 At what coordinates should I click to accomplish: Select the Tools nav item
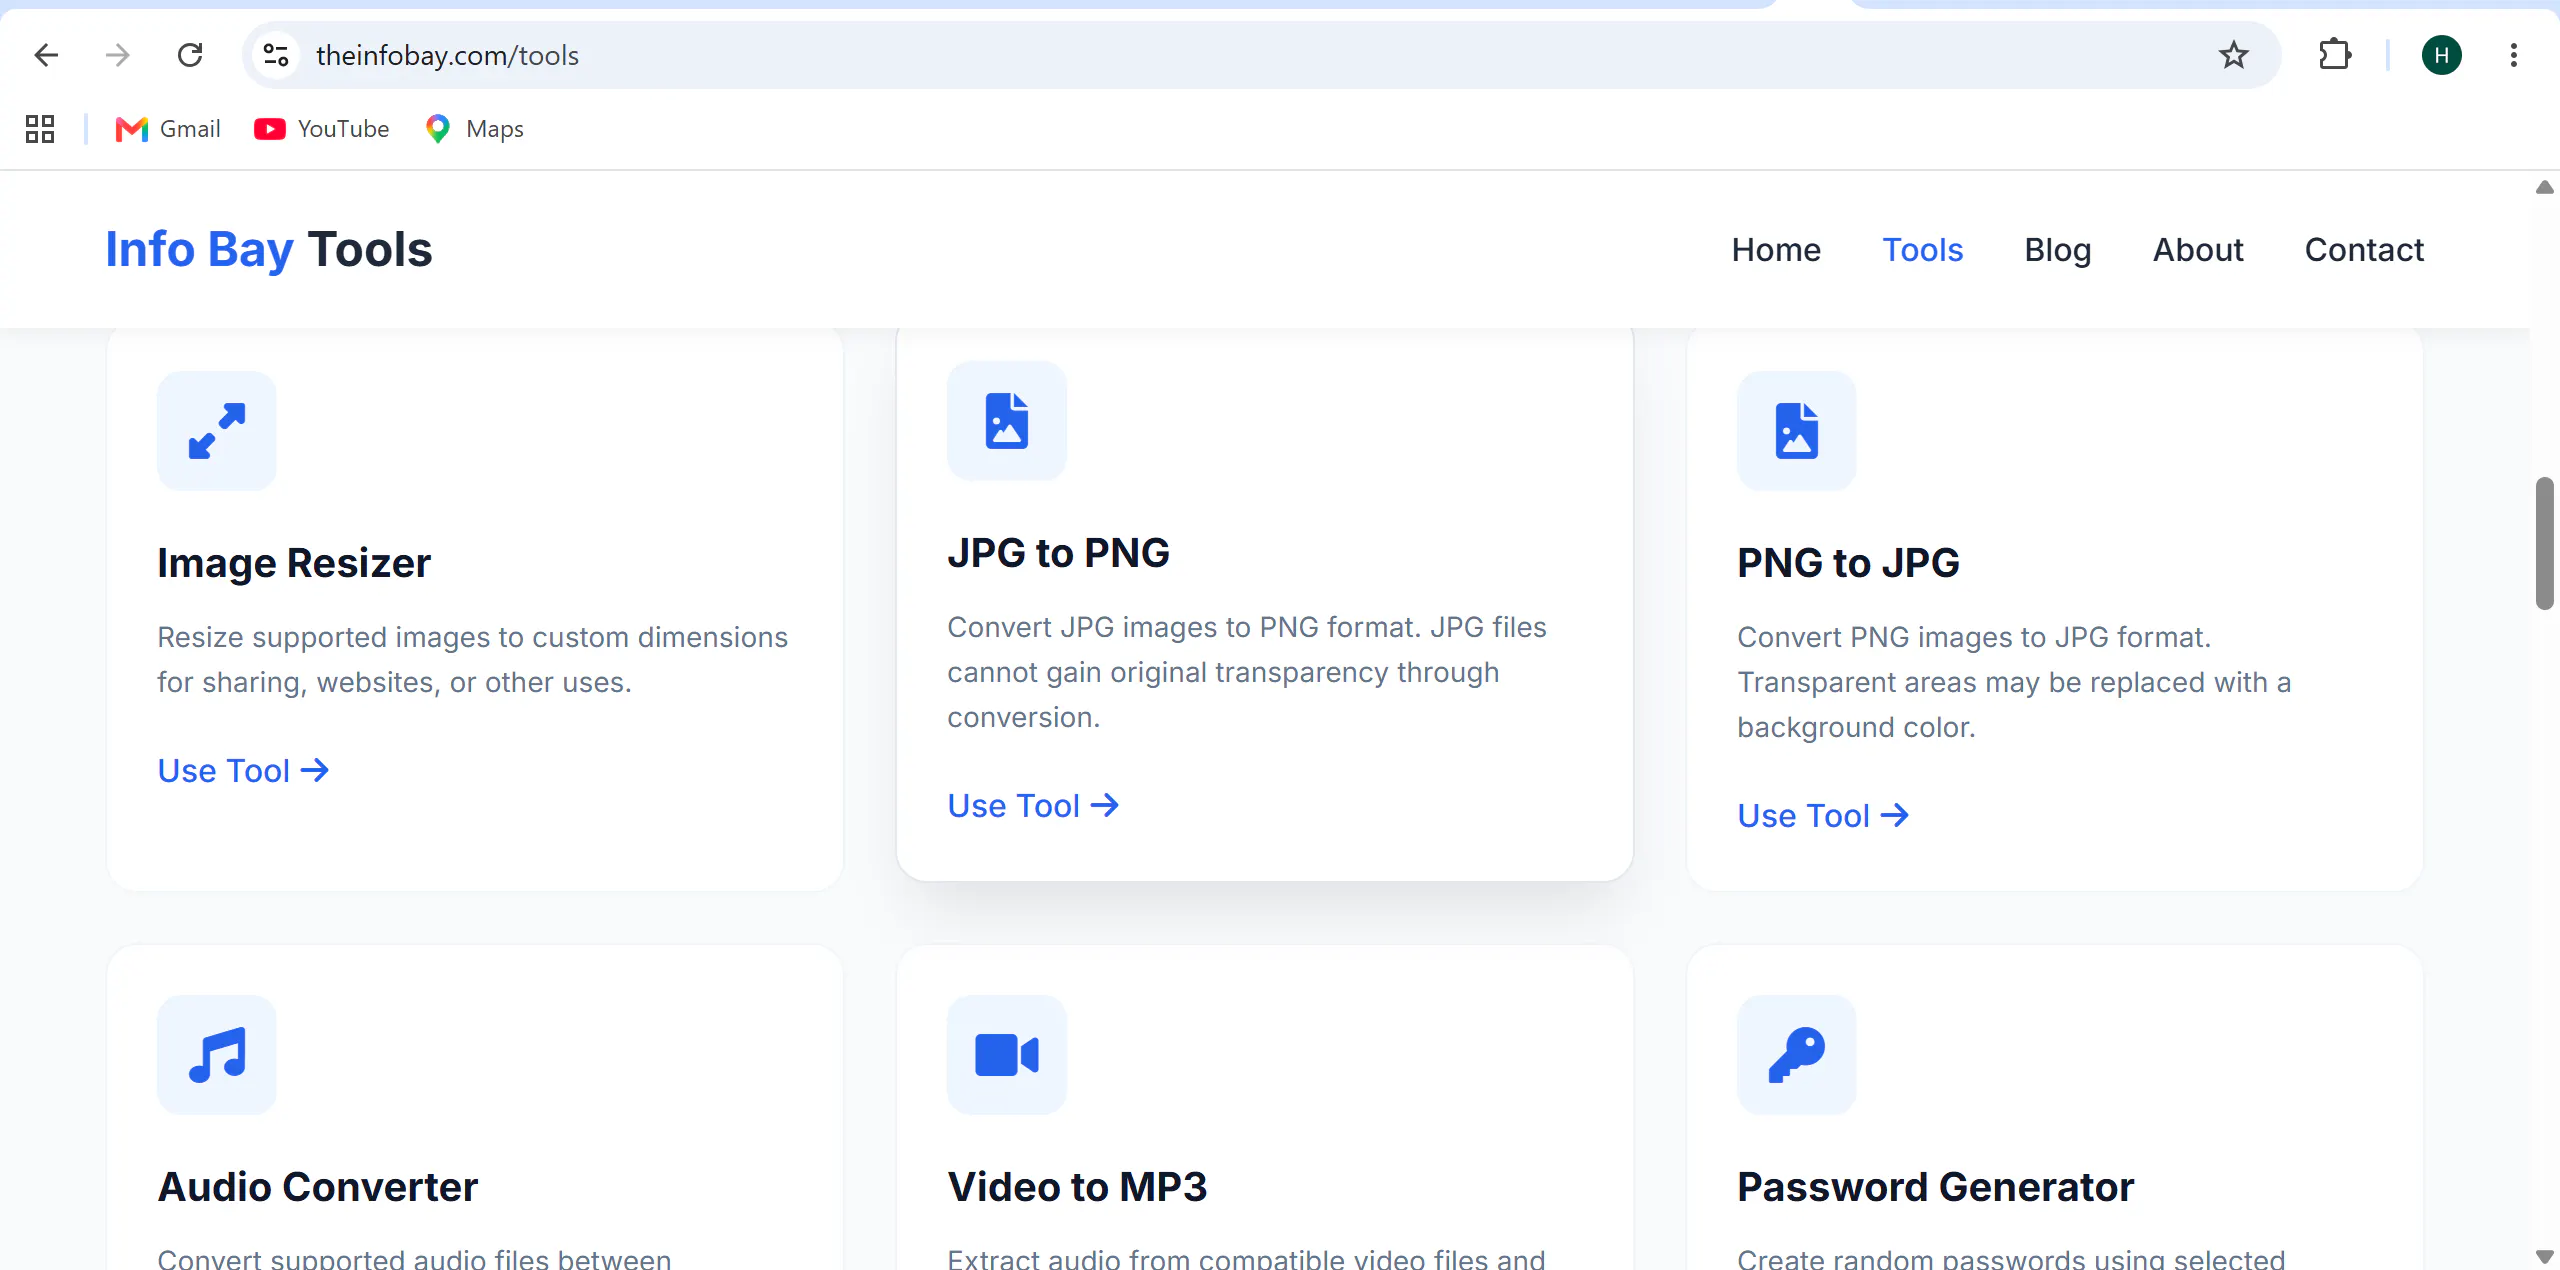click(x=1923, y=250)
